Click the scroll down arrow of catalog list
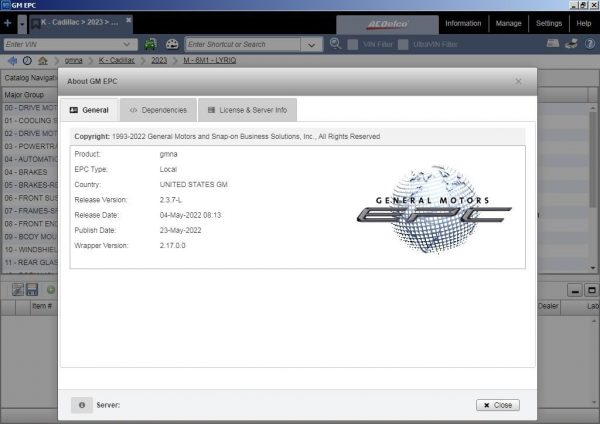 coord(593,268)
